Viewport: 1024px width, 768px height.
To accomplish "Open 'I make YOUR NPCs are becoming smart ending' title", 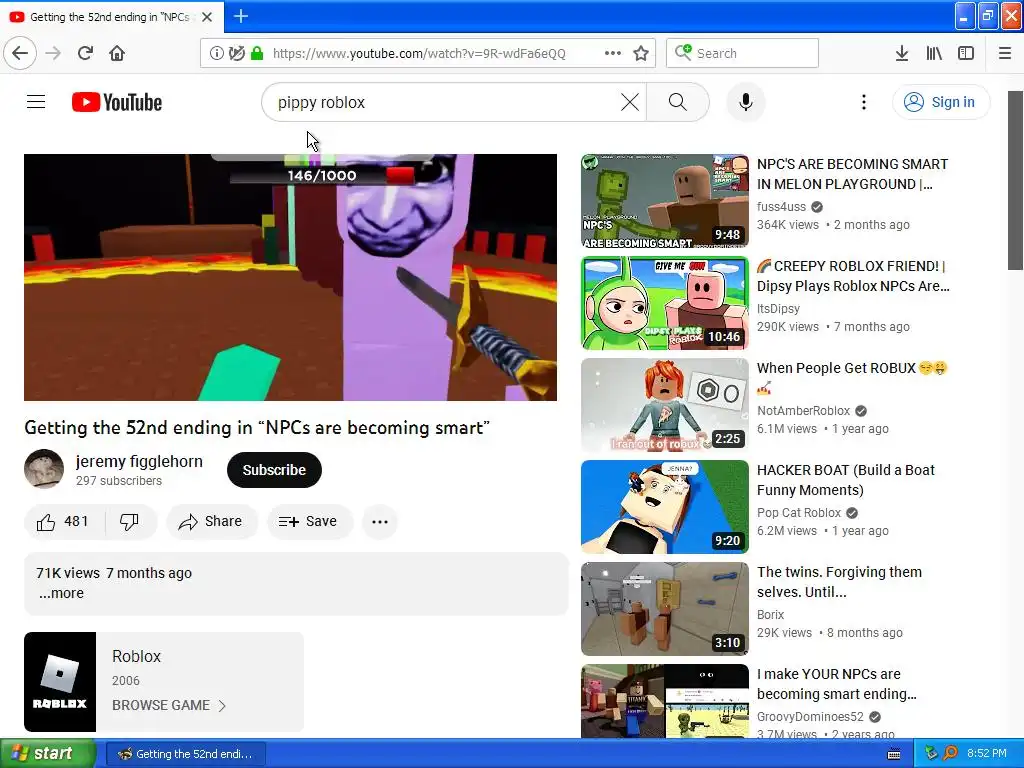I will [837, 684].
